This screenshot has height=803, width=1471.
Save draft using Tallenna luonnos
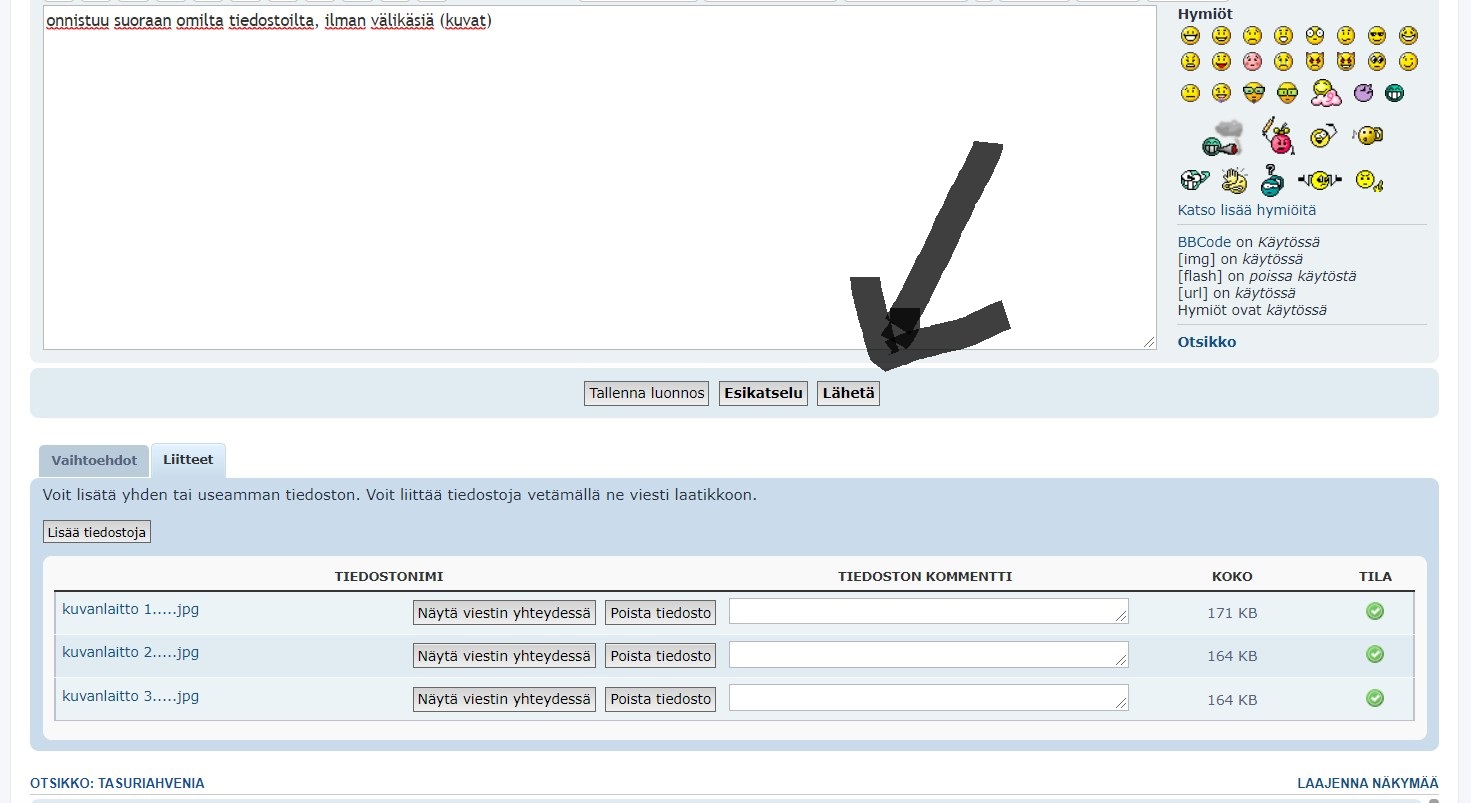pyautogui.click(x=647, y=393)
